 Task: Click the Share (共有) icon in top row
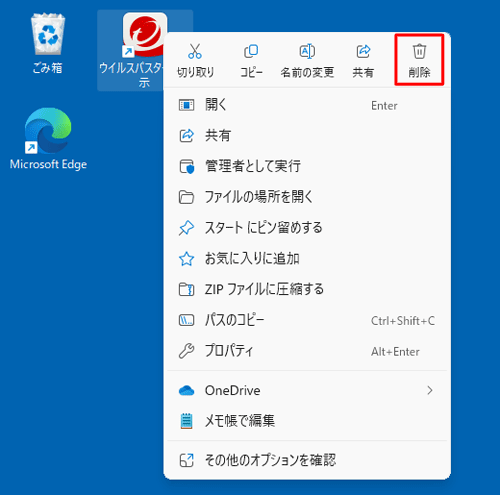tap(363, 52)
